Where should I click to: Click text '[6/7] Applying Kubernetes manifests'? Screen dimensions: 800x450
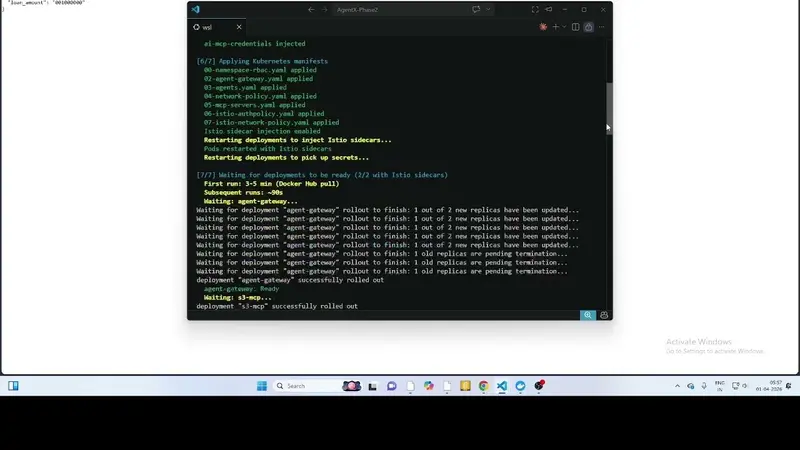point(262,61)
